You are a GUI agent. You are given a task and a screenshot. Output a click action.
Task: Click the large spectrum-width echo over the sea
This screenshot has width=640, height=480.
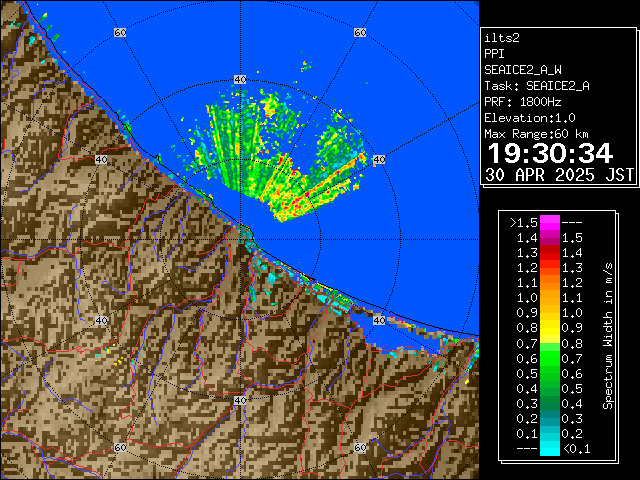coord(278,159)
